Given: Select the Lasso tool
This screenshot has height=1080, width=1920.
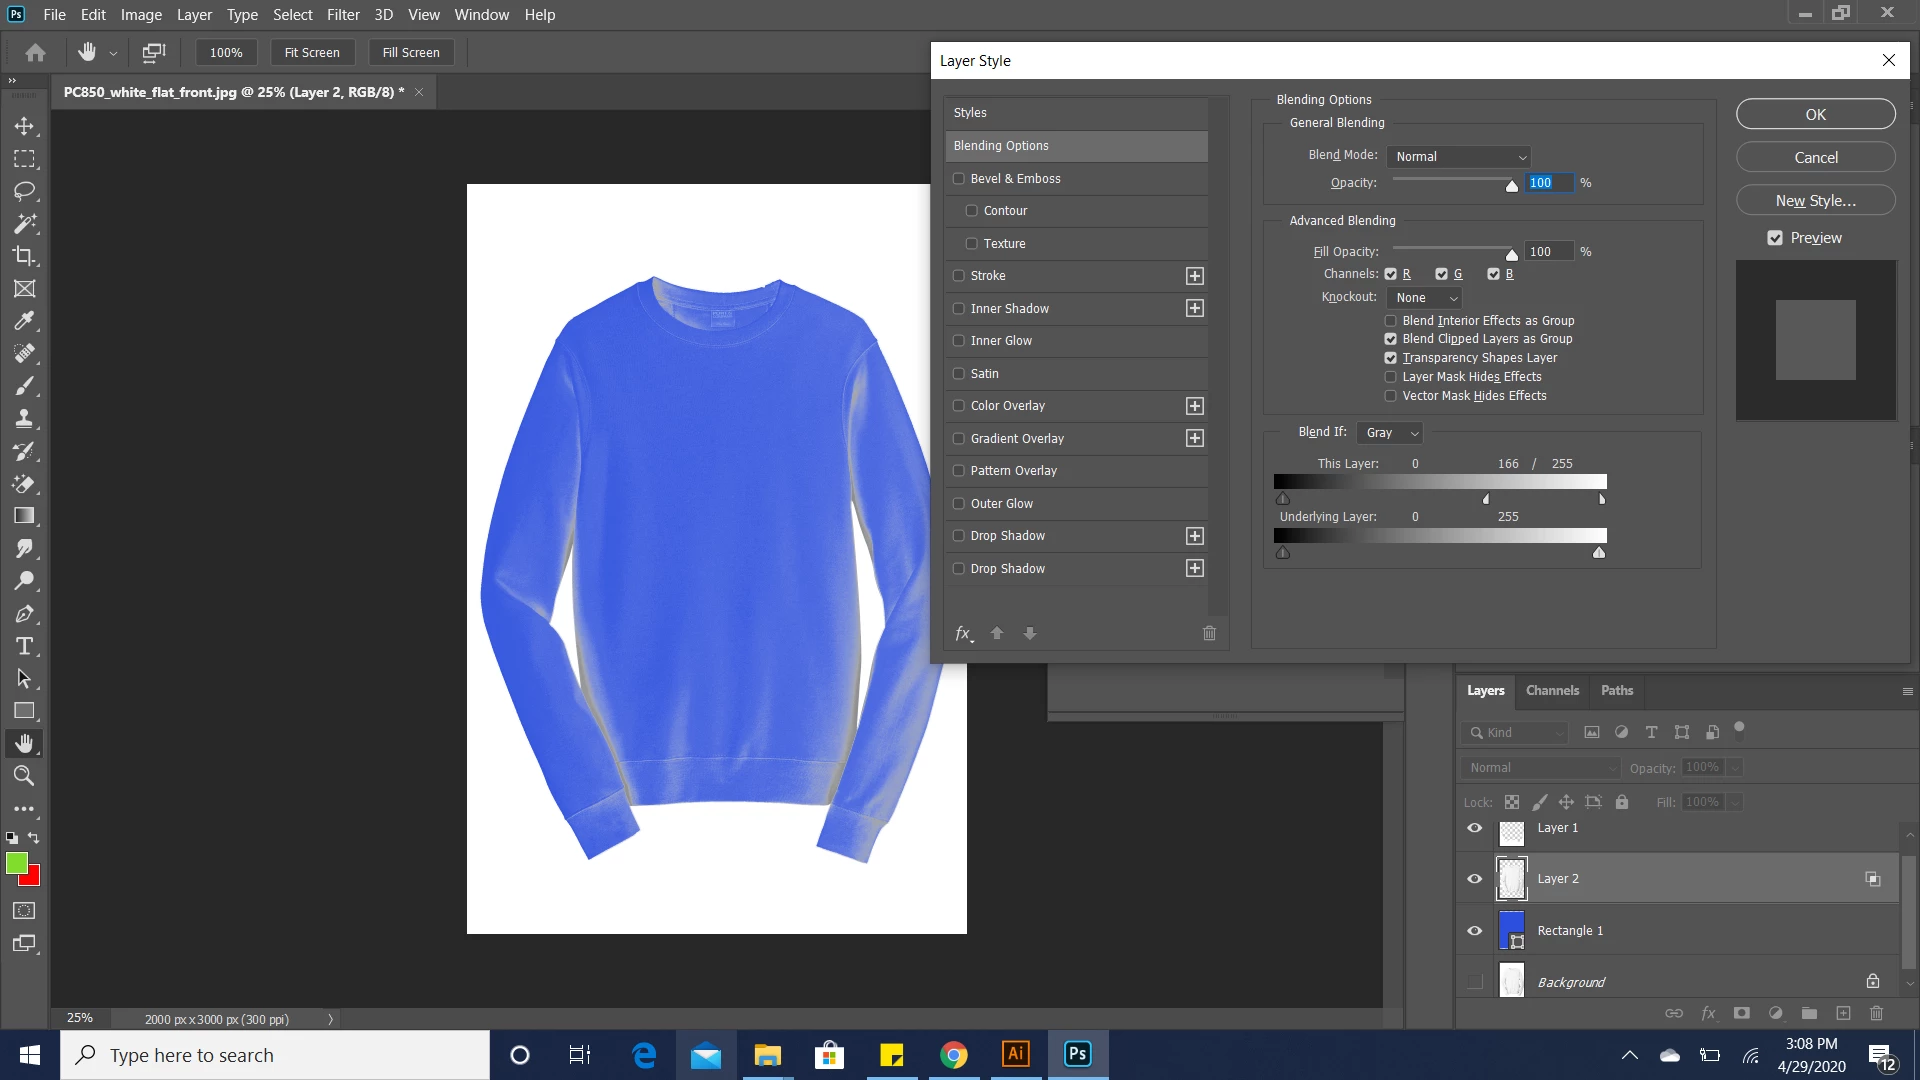Looking at the screenshot, I should click(24, 191).
